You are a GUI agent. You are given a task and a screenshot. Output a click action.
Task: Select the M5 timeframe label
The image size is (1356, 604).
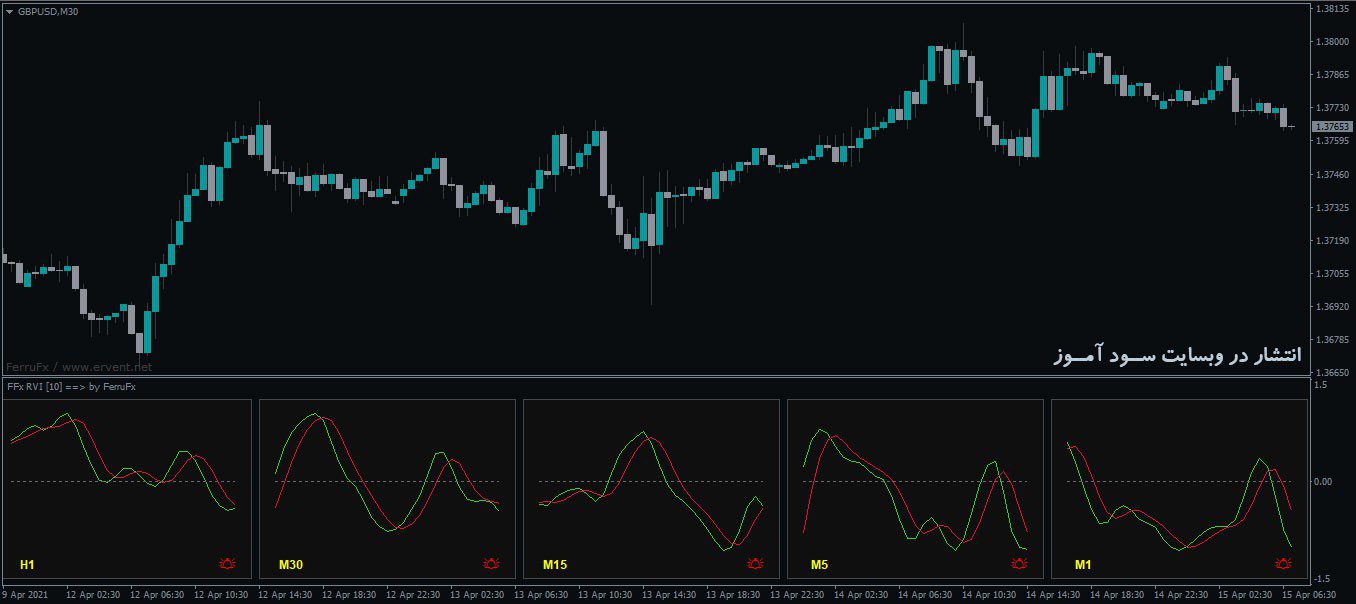point(819,565)
